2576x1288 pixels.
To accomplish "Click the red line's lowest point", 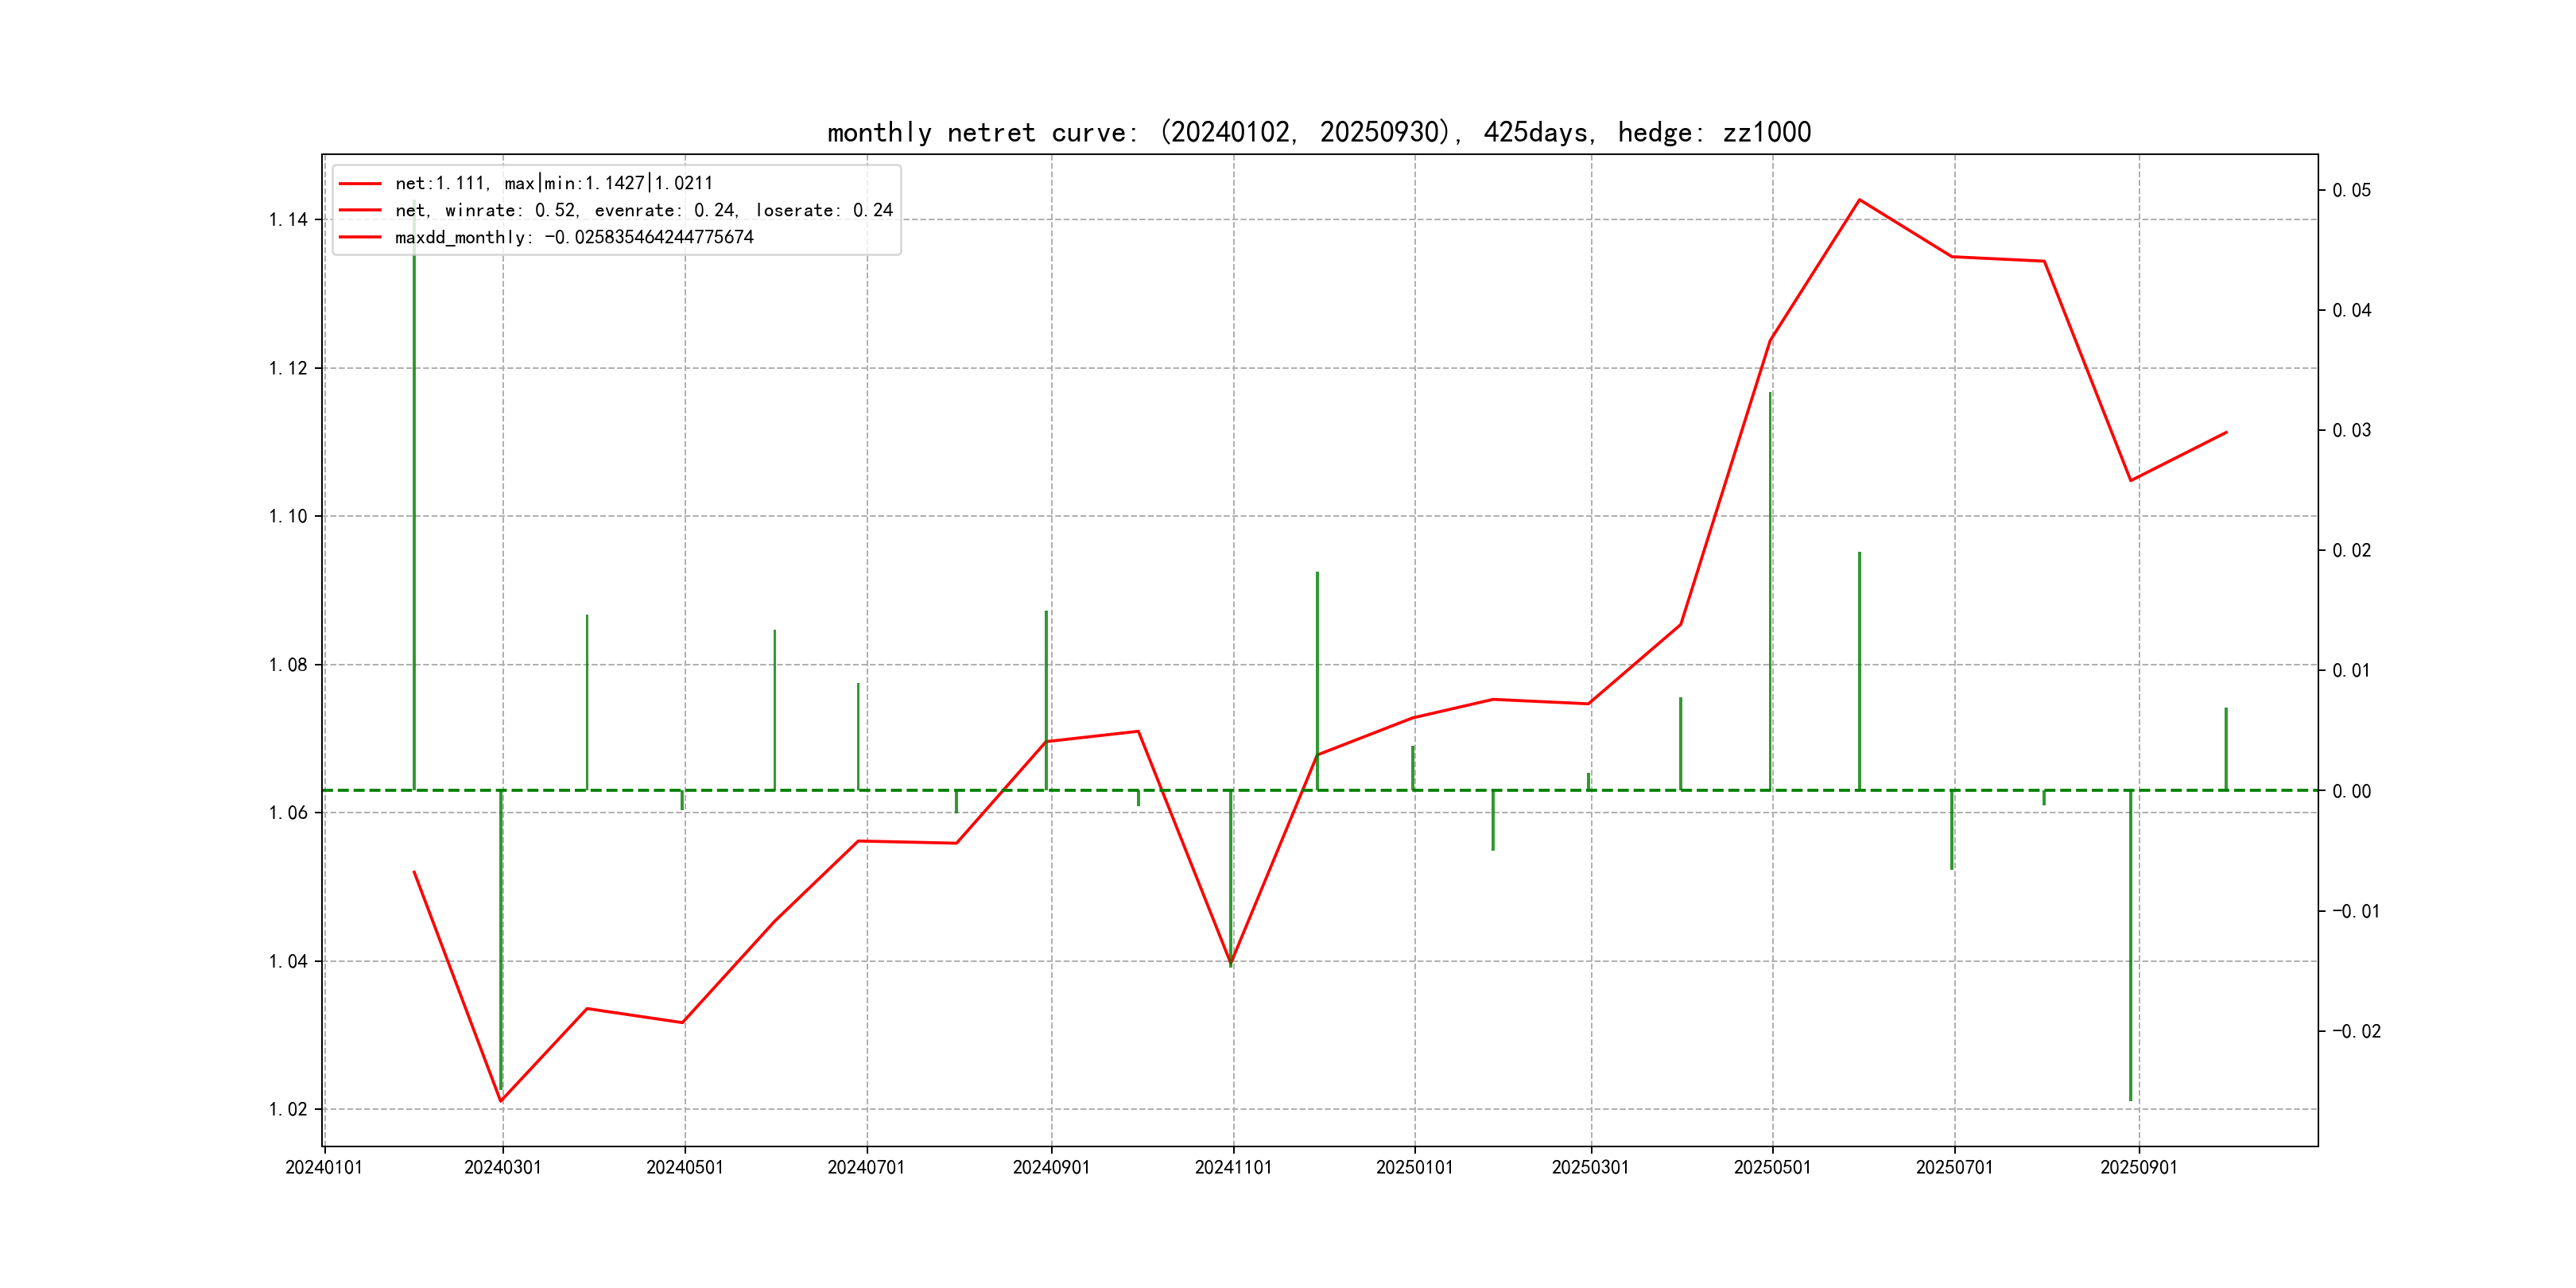I will (501, 1101).
